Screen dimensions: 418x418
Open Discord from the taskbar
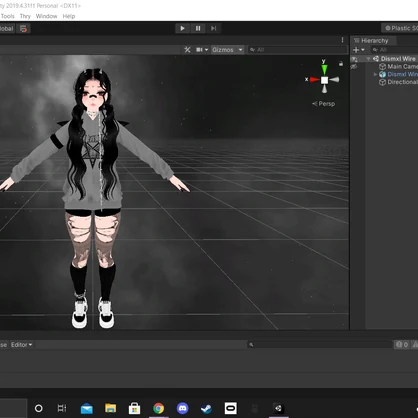(x=182, y=408)
